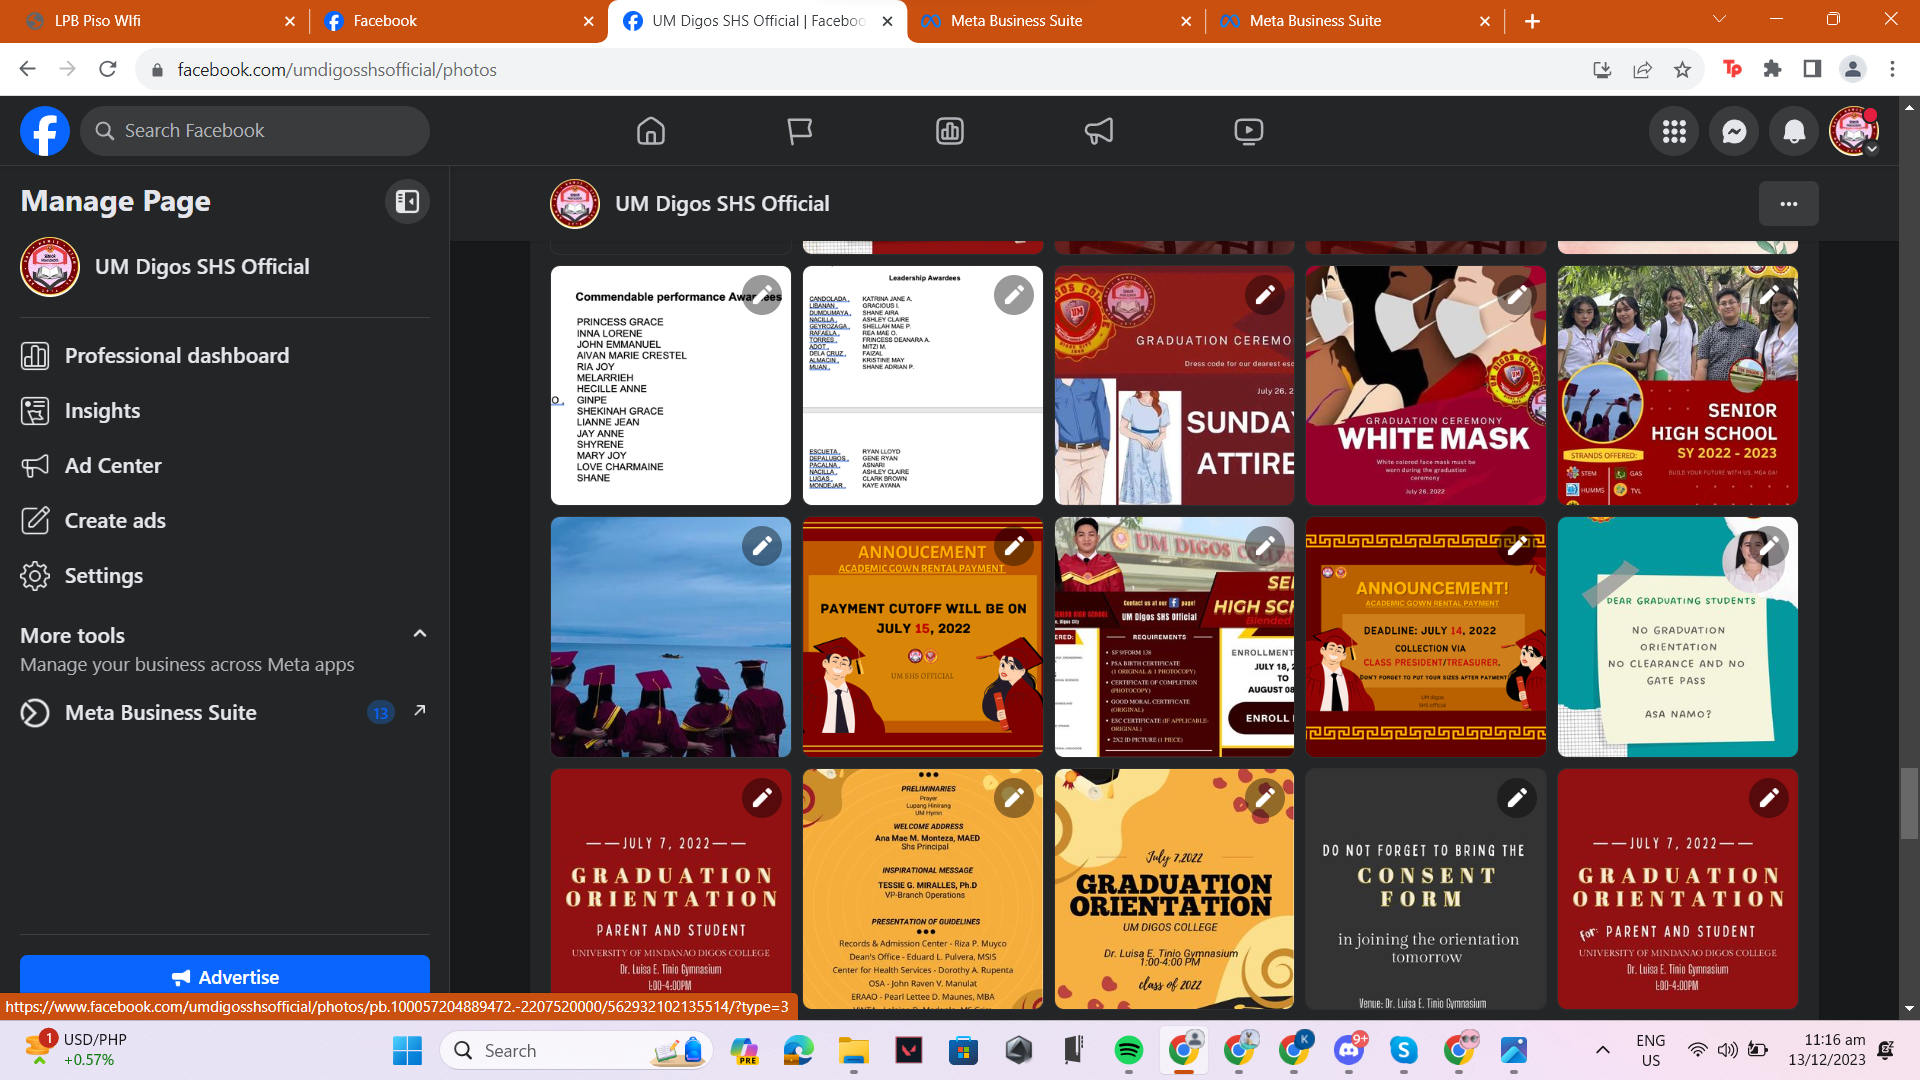
Task: Switch to the Facebook browser tab
Action: click(460, 21)
